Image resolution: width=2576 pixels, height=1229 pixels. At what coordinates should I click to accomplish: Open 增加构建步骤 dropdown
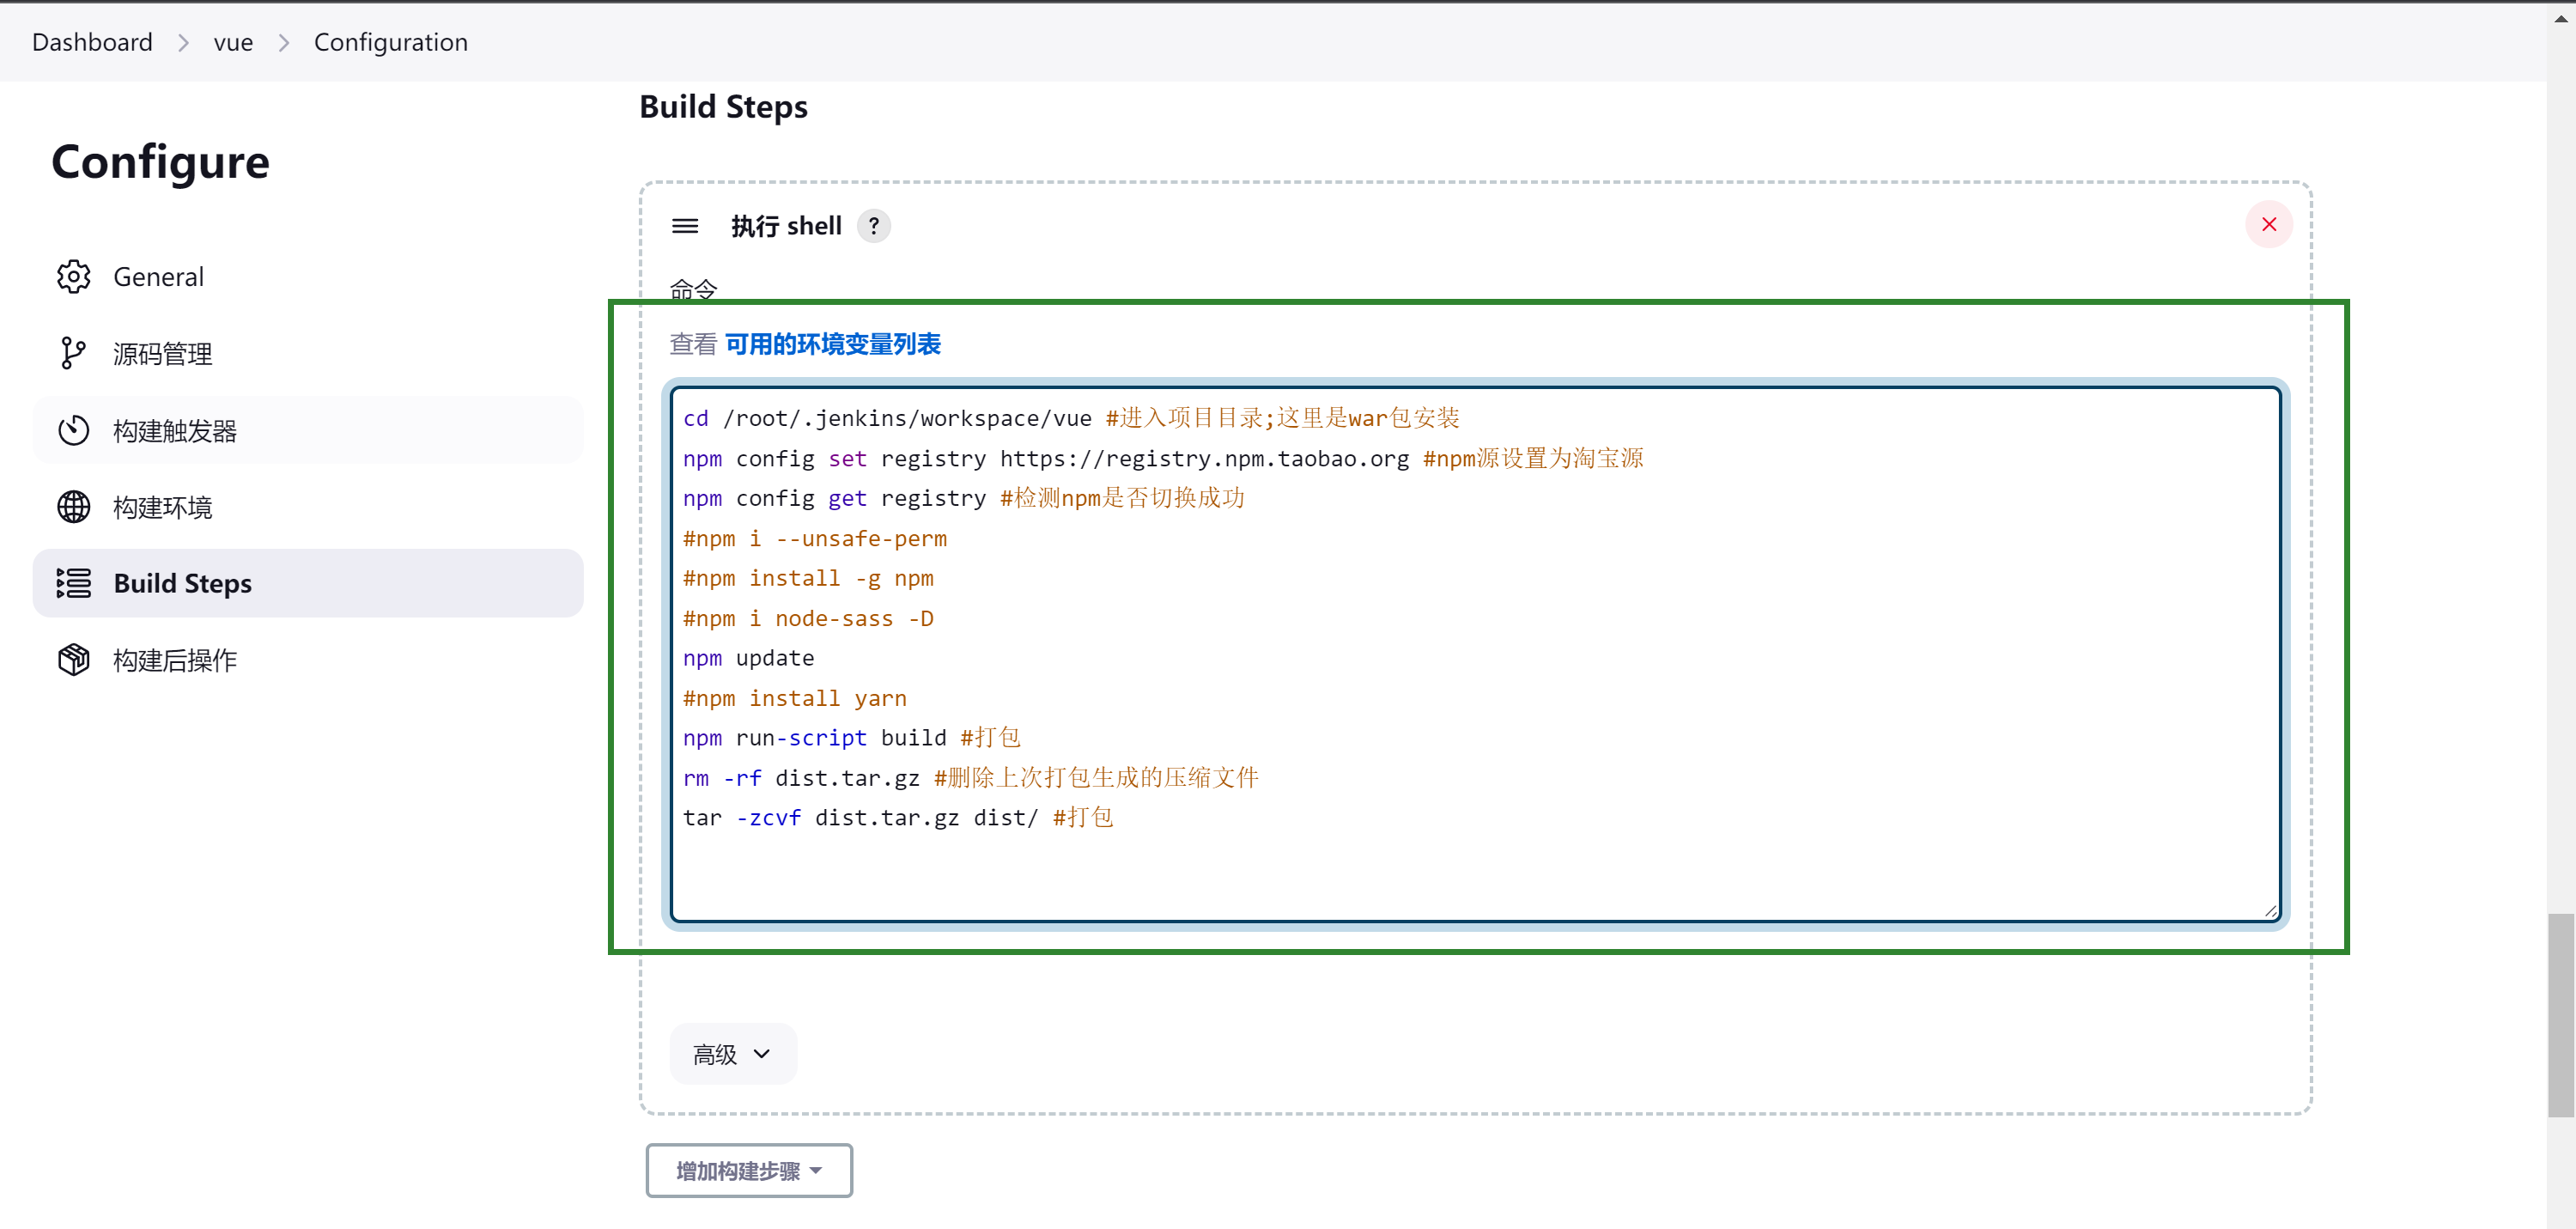[749, 1170]
